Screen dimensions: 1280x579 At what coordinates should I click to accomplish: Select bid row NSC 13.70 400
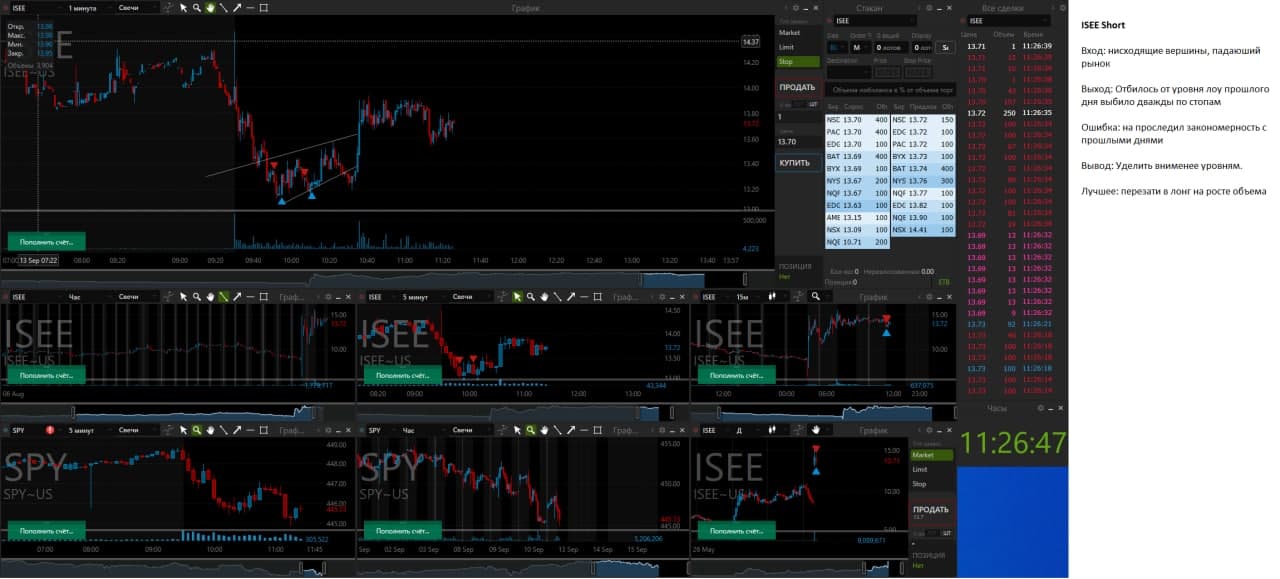click(x=857, y=120)
